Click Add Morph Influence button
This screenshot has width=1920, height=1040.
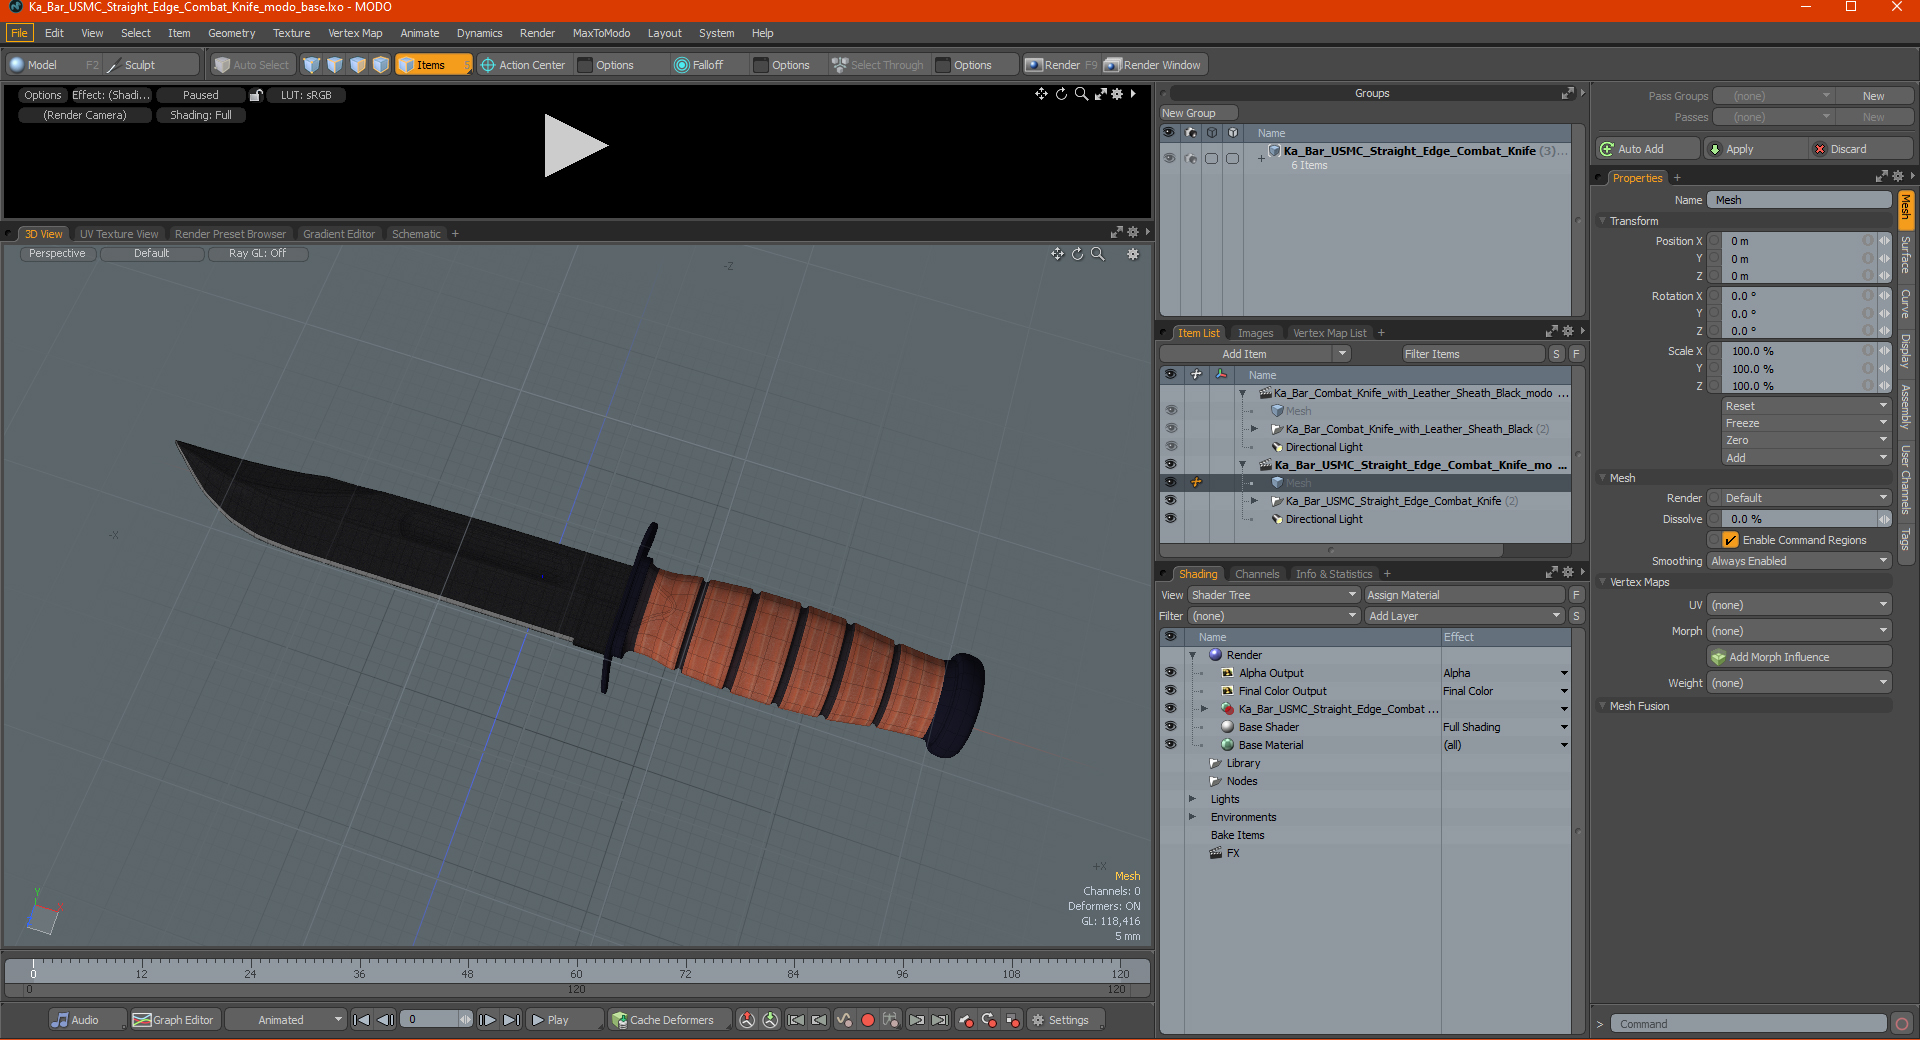[x=1799, y=657]
